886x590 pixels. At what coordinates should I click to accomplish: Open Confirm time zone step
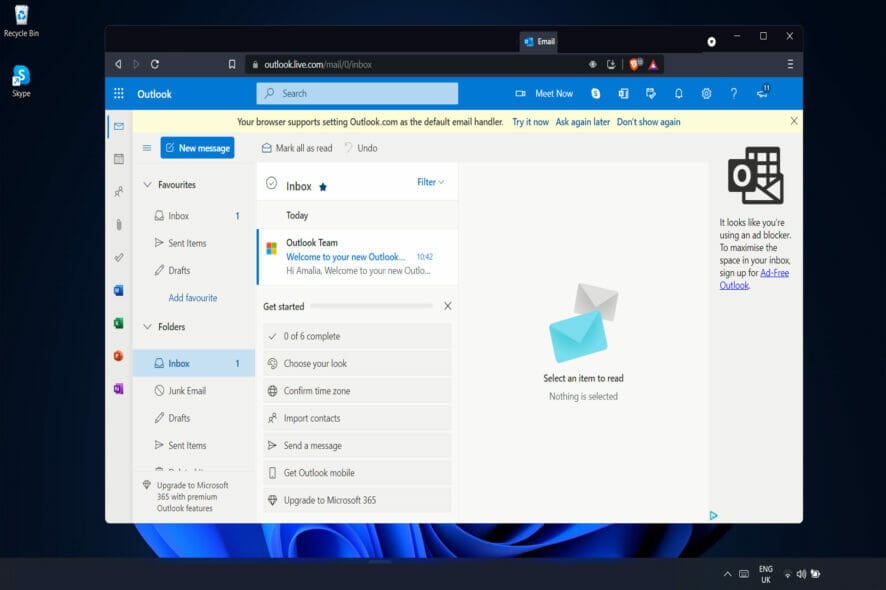357,391
